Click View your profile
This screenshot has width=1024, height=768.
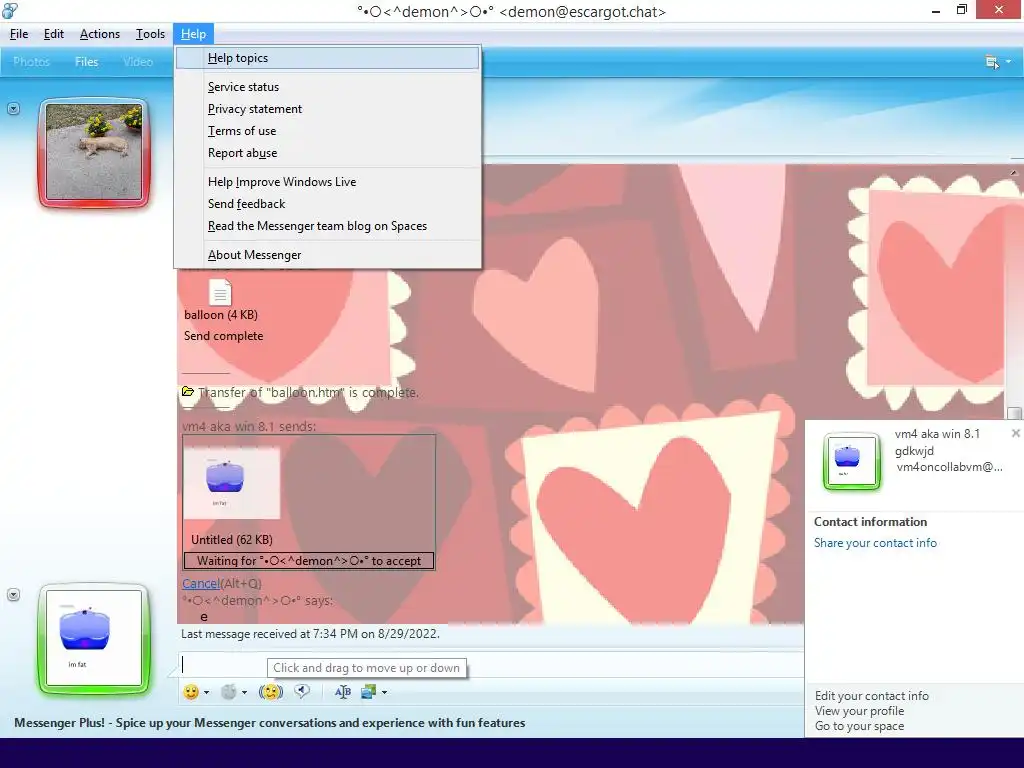click(x=859, y=711)
